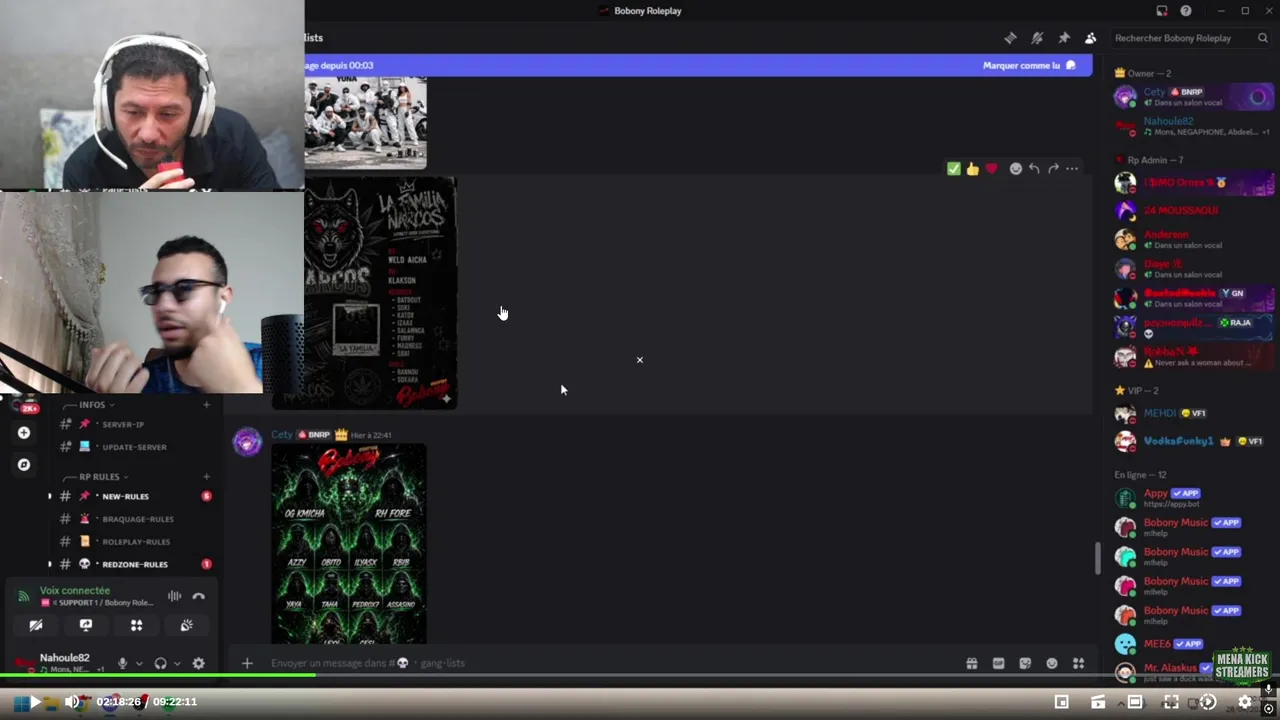This screenshot has height=720, width=1280.
Task: Click Voix connectée status text
Action: click(75, 591)
